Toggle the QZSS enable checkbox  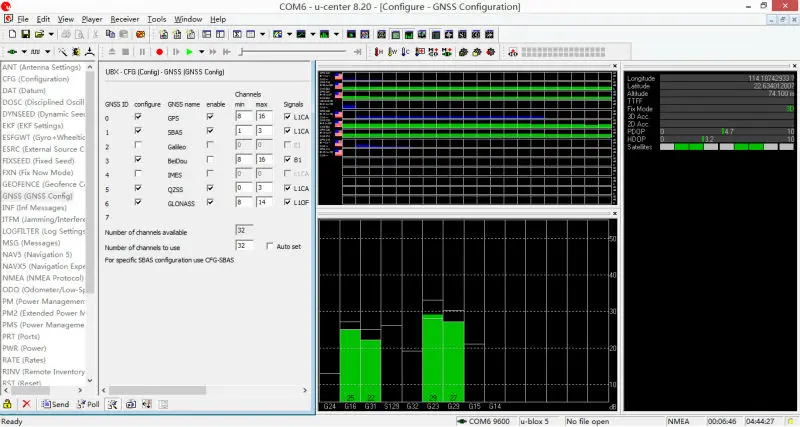[210, 188]
